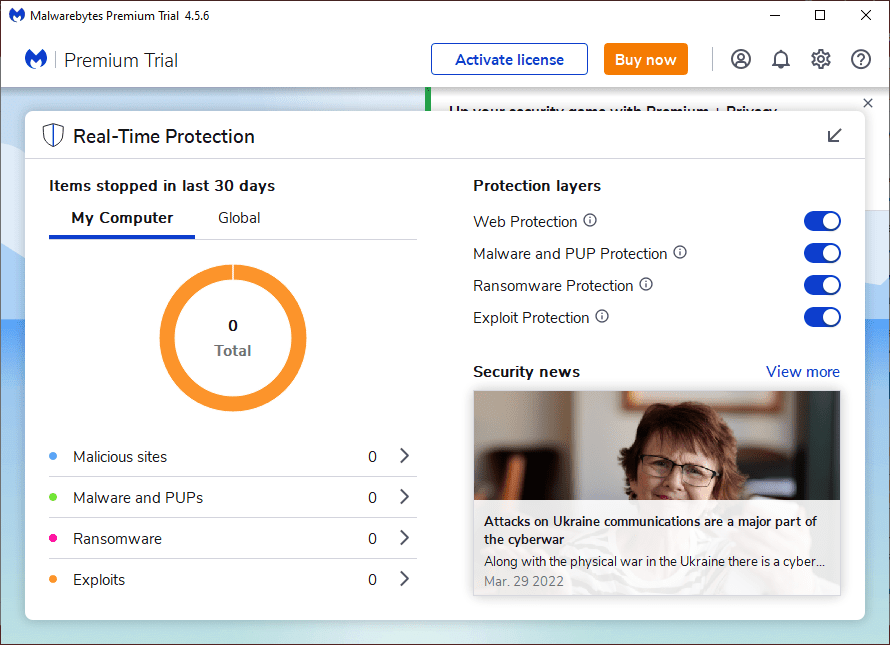
Task: Switch to the Global tab
Action: (239, 218)
